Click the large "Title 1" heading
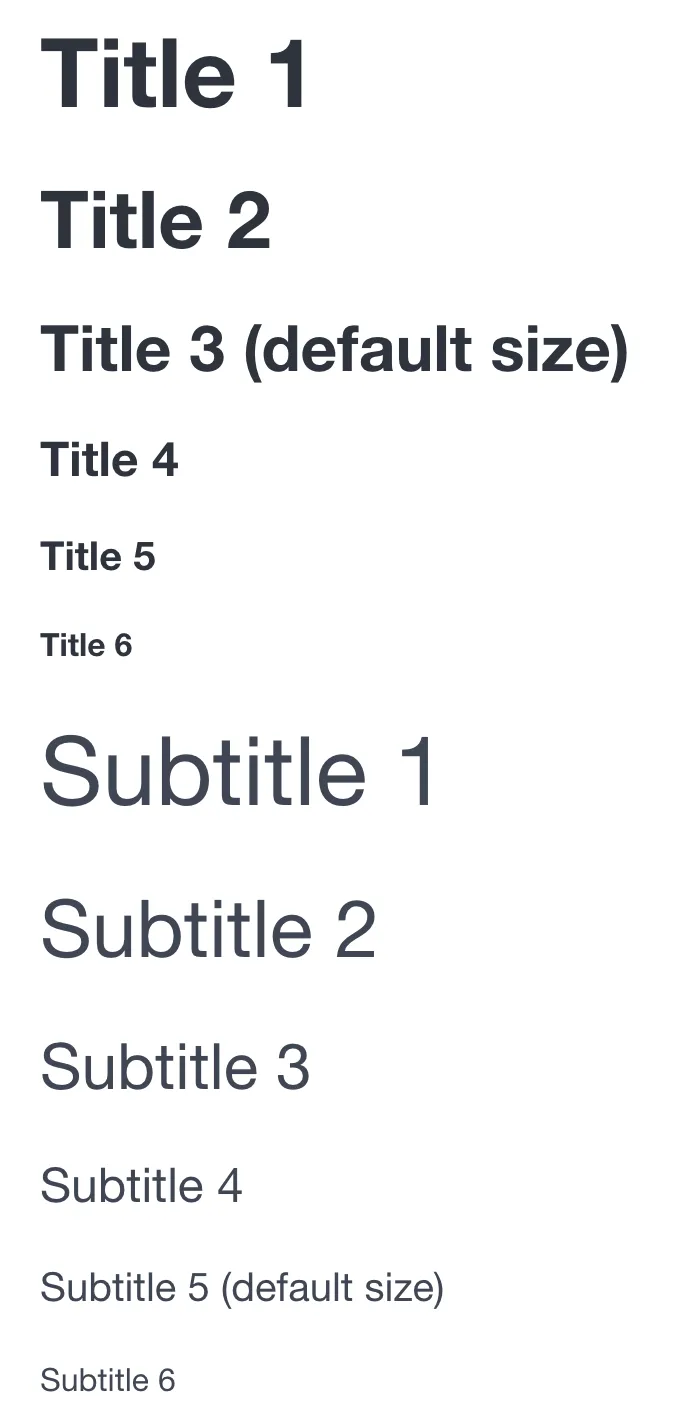Screen dimensions: 678x1426 174,75
